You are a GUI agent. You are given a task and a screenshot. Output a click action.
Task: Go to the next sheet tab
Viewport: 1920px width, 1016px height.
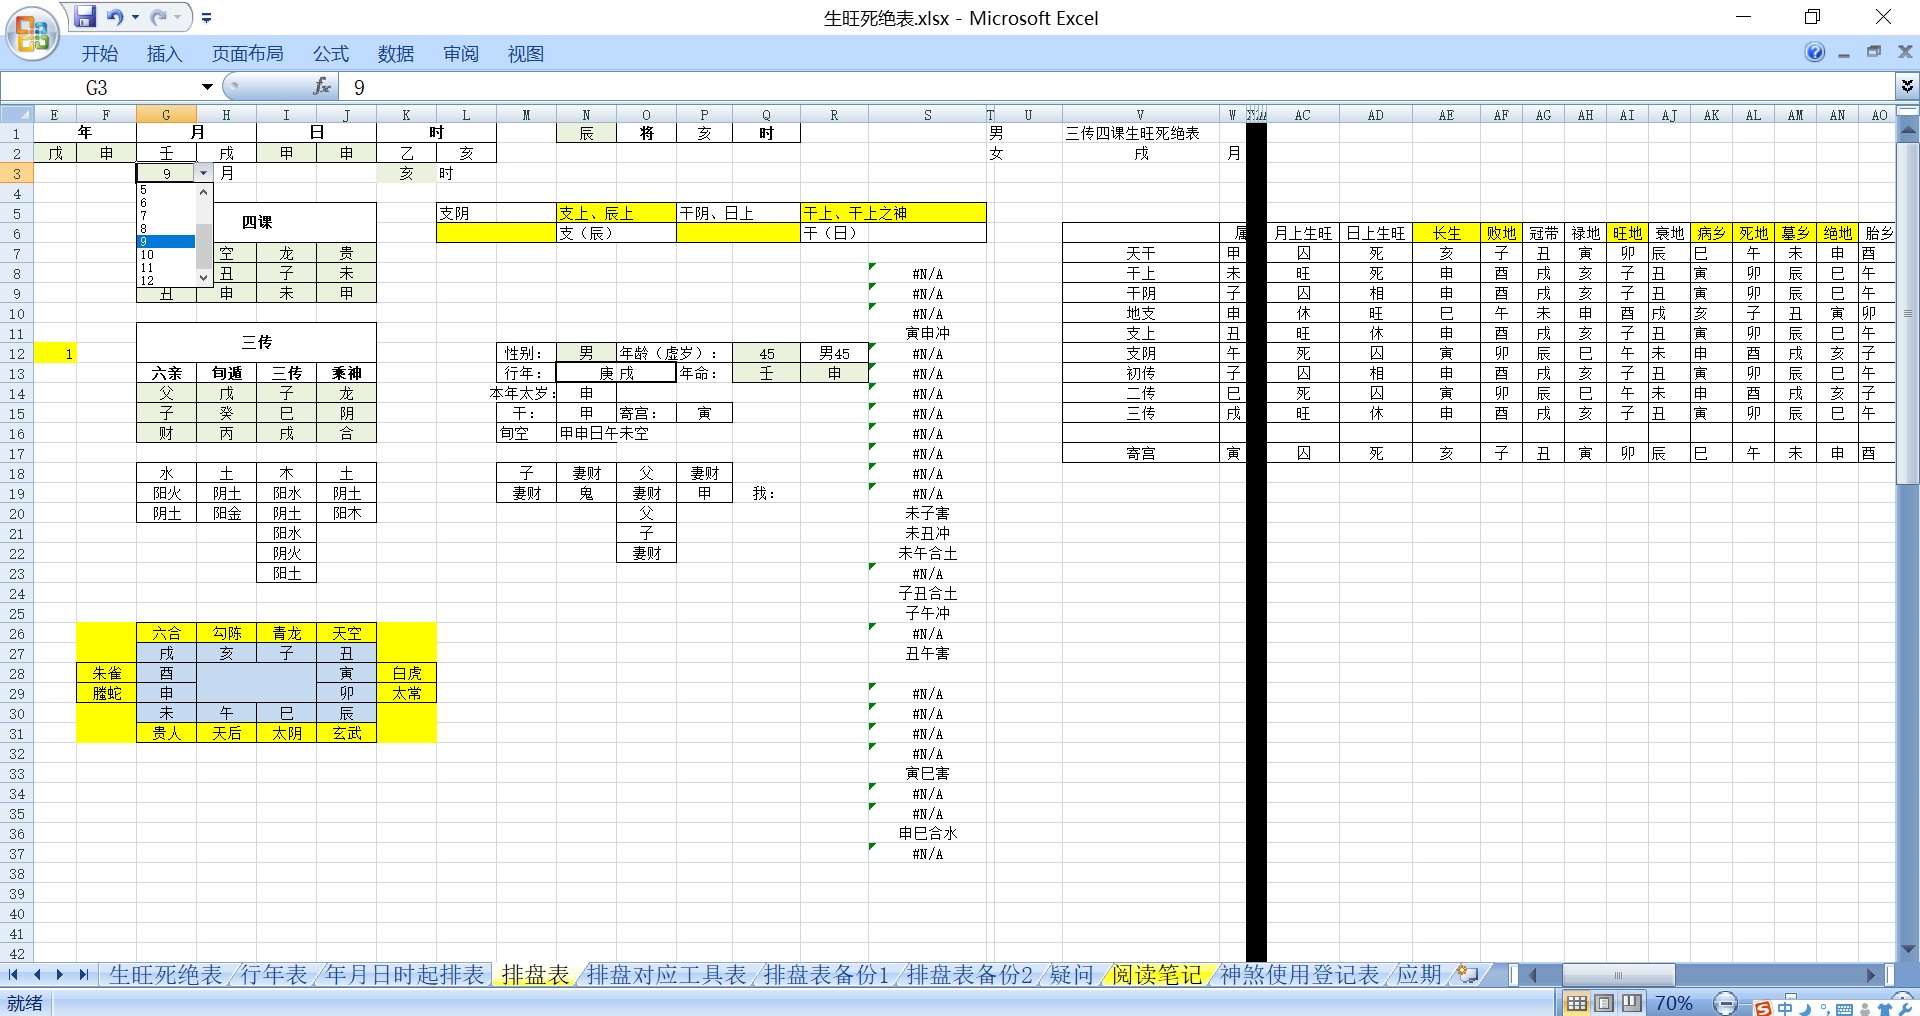pos(60,974)
